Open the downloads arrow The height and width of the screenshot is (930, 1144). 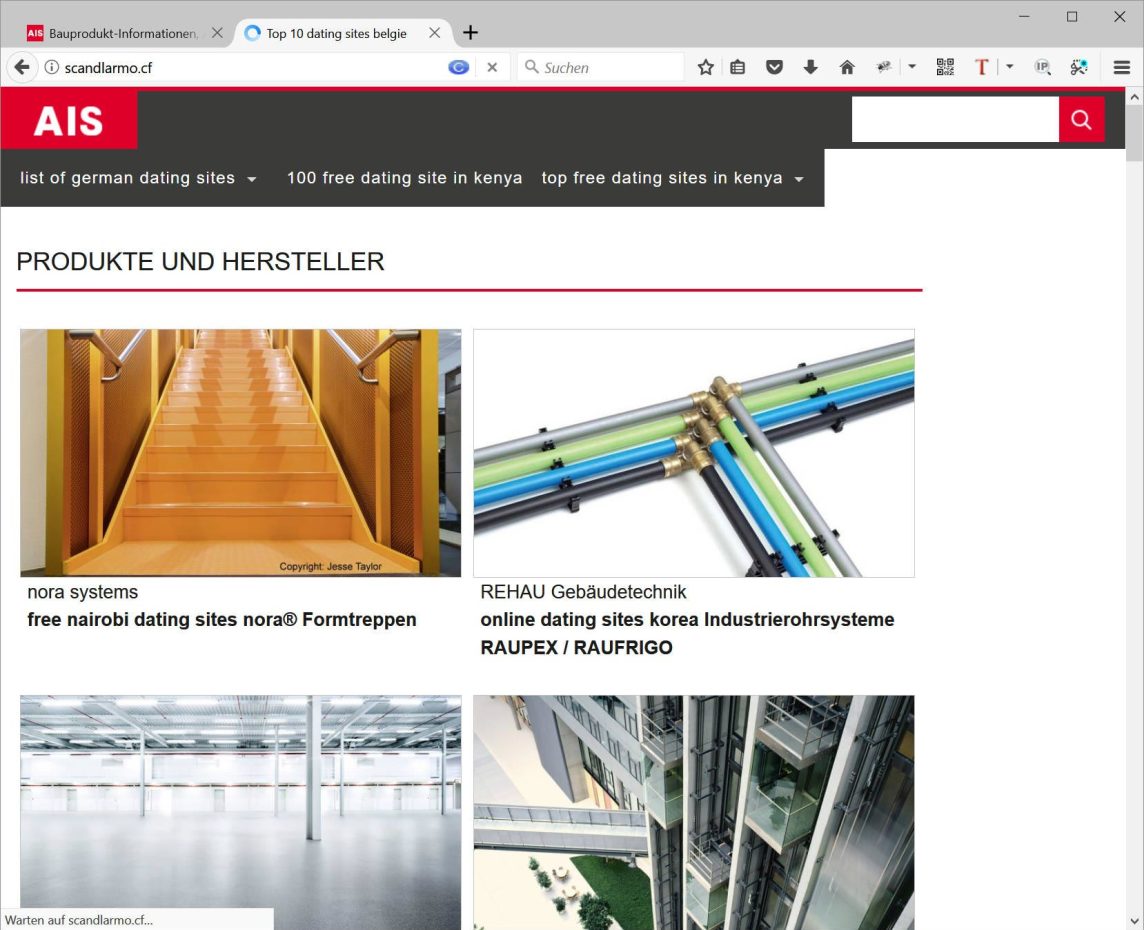811,67
